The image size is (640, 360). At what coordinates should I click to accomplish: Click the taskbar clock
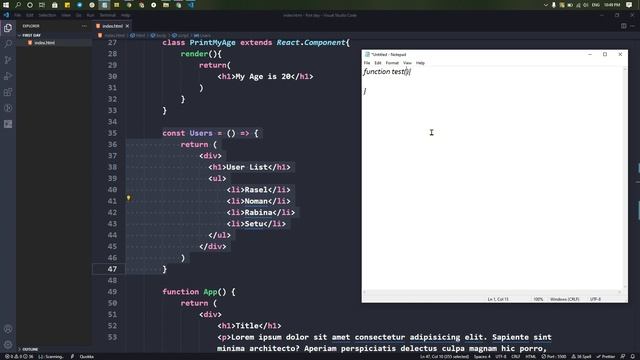[x=612, y=5]
